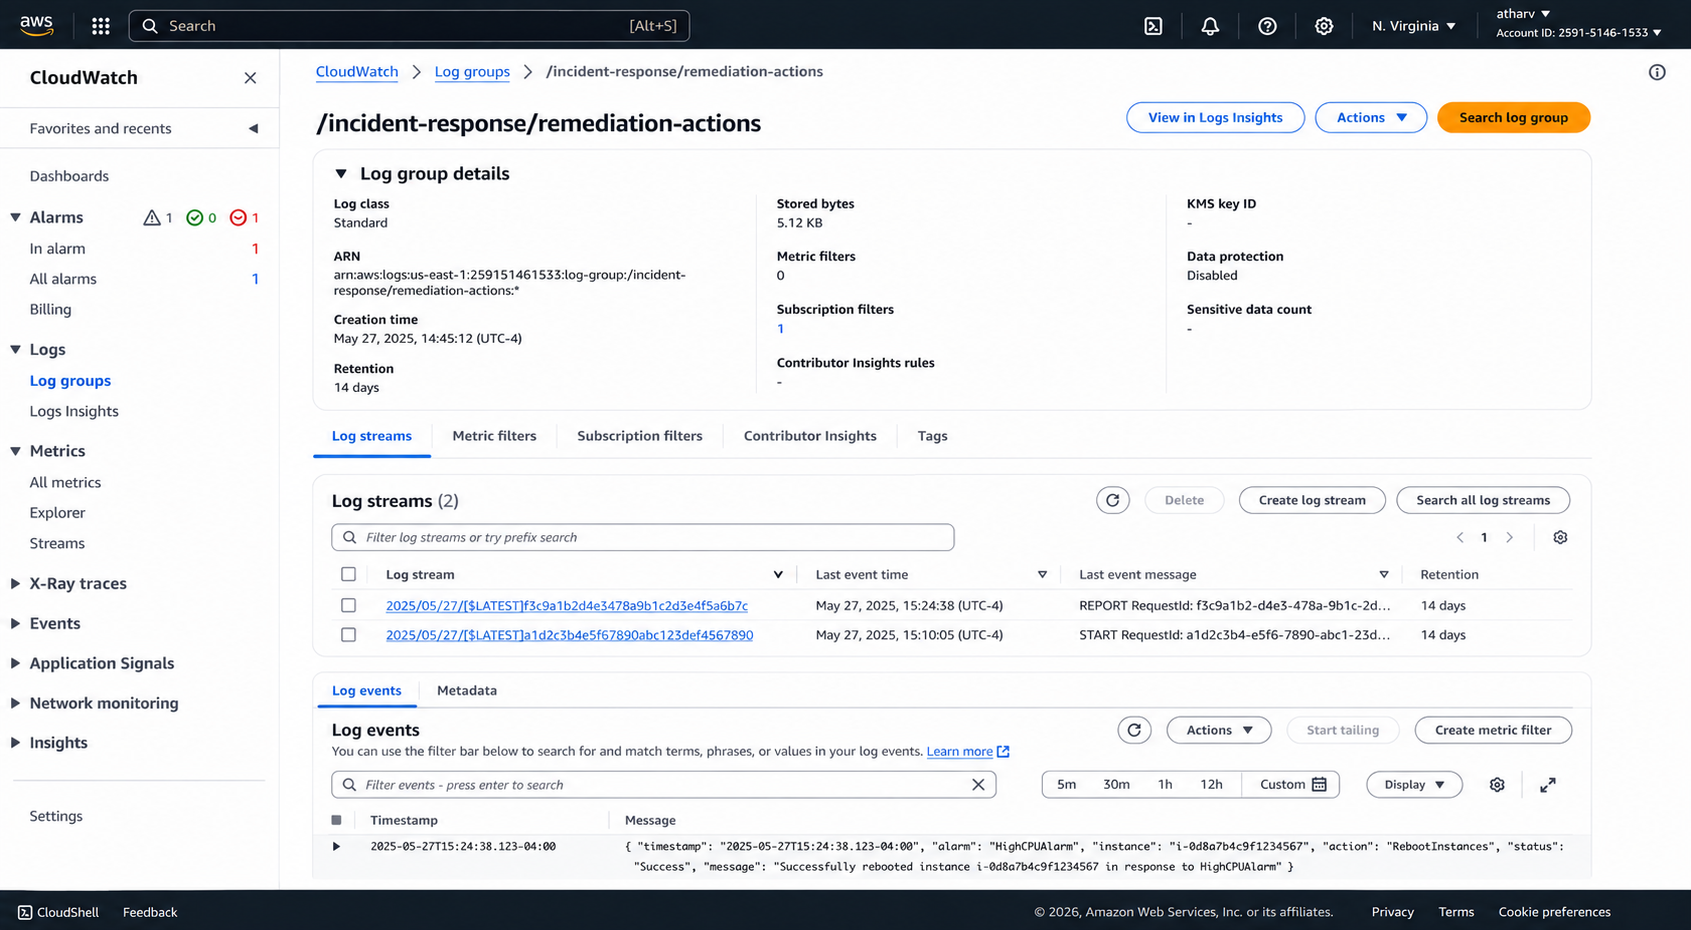Expand the Application Signals section
The height and width of the screenshot is (930, 1691).
click(x=15, y=664)
